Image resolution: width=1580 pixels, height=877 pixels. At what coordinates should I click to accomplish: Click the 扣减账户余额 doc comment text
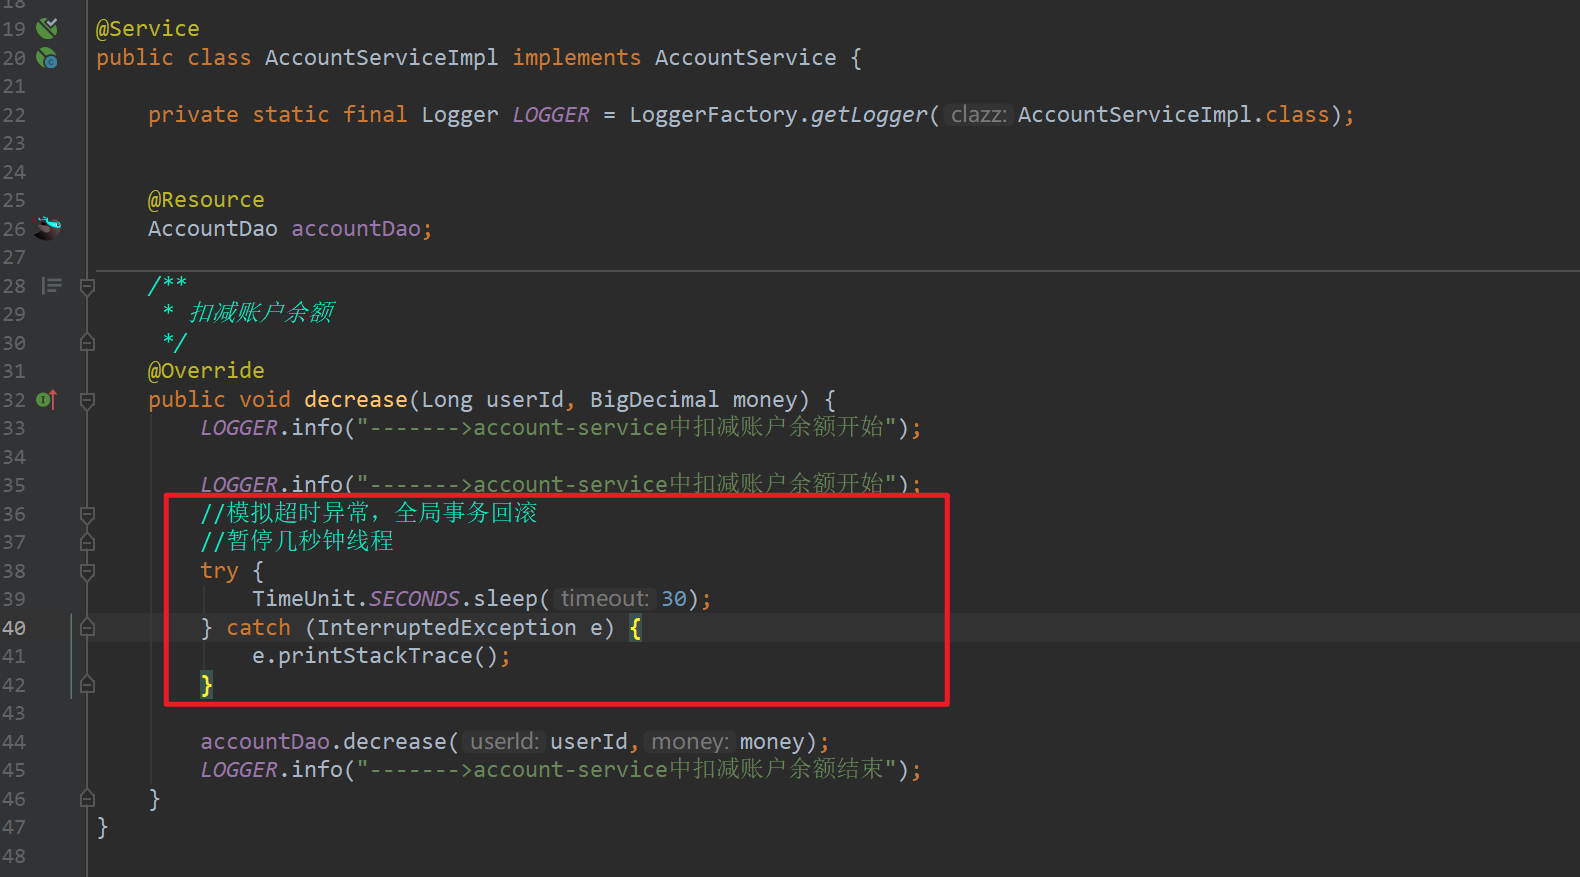pos(261,313)
